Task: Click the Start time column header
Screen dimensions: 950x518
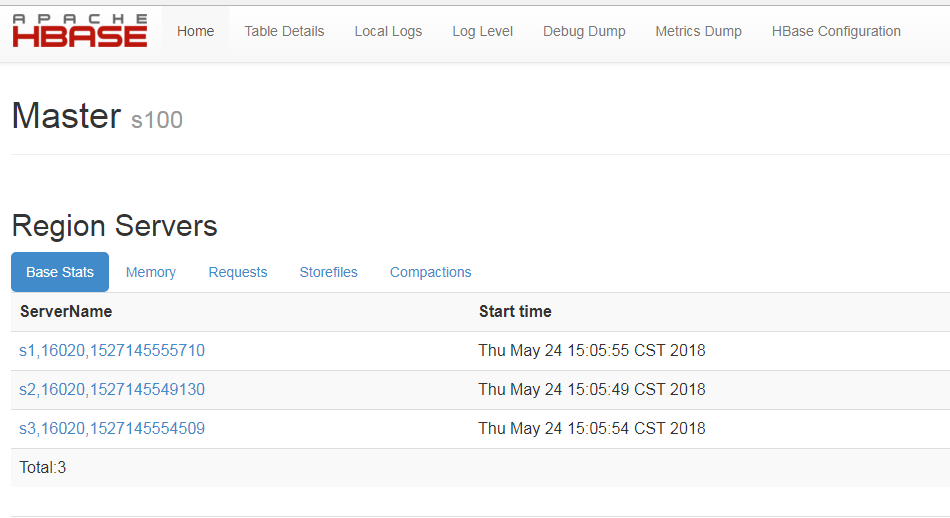Action: [515, 311]
